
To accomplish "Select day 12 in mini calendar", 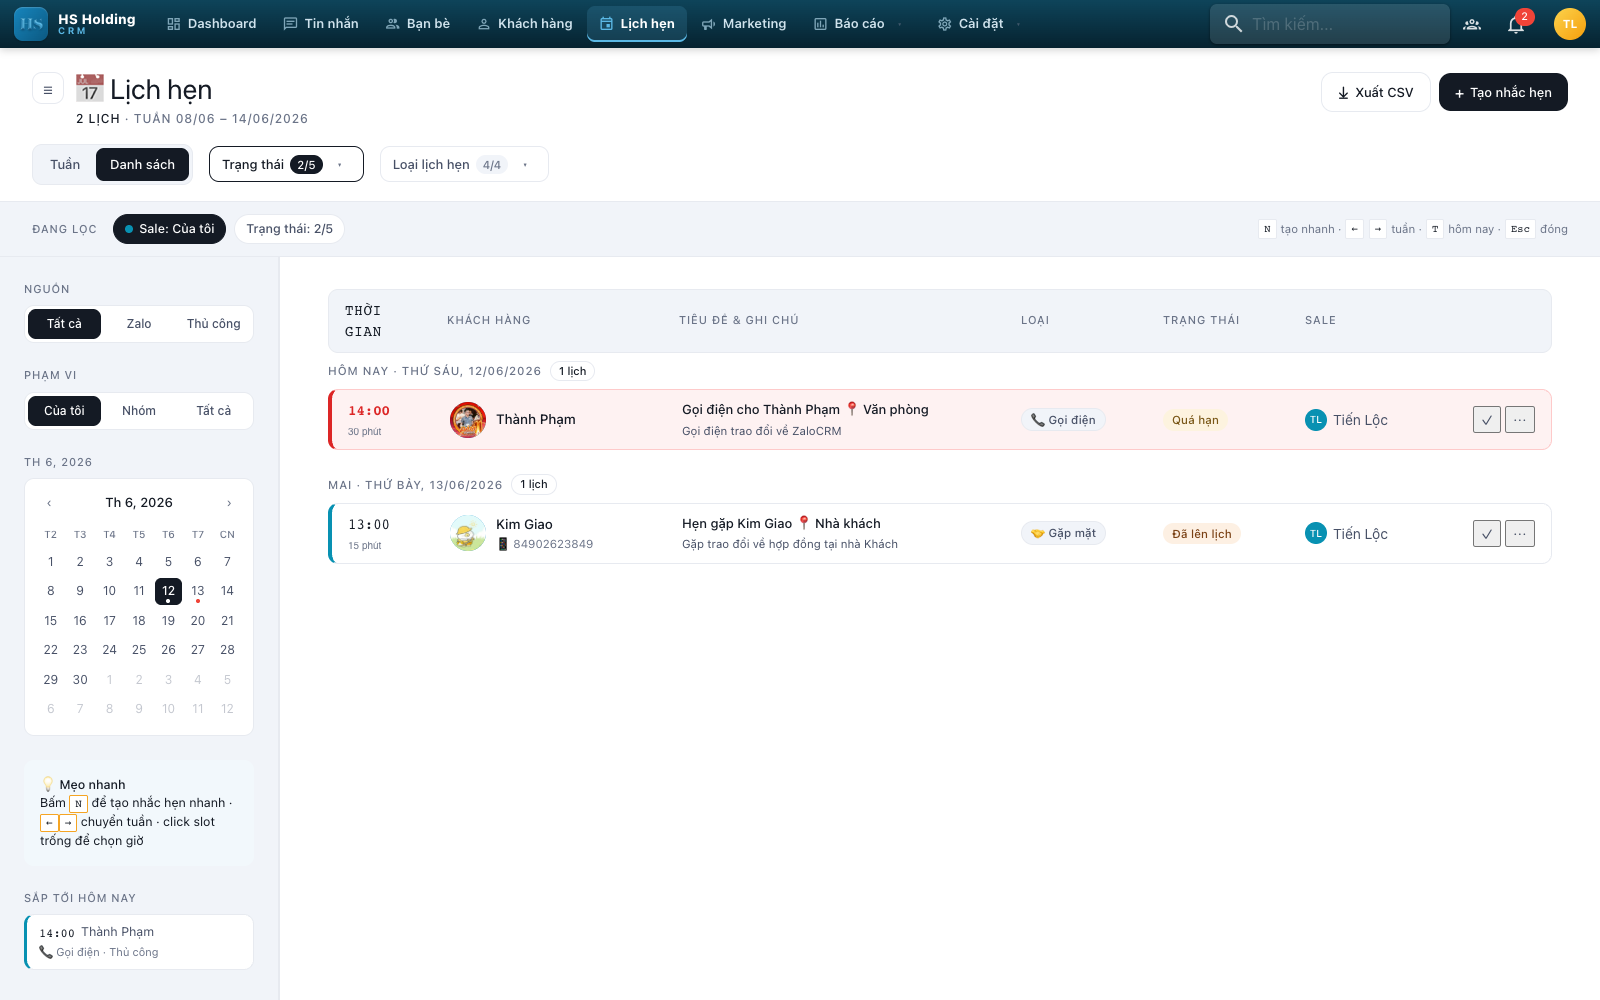I will coord(168,591).
